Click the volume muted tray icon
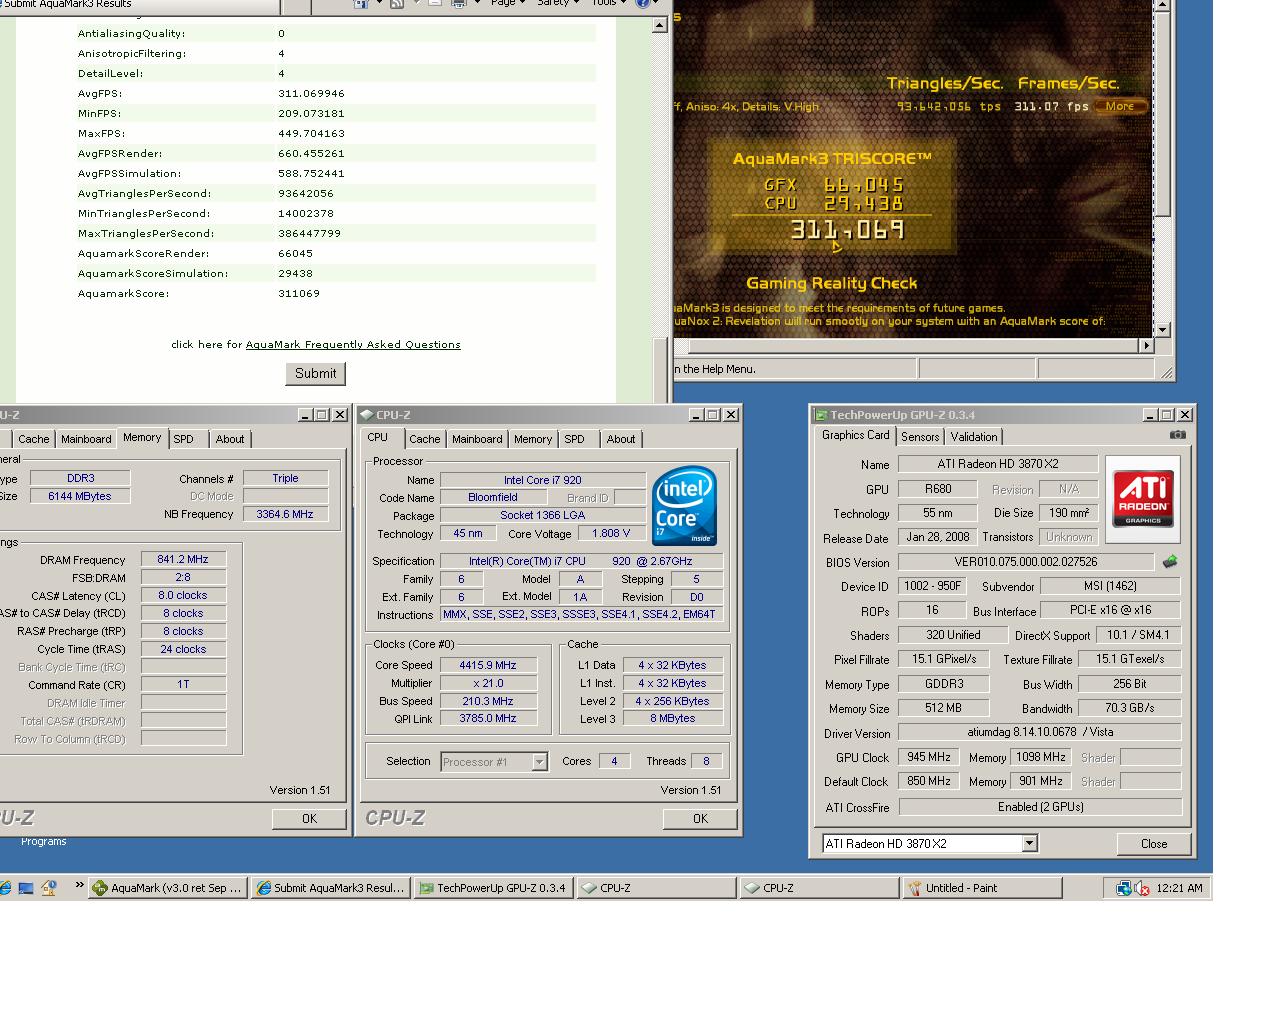Screen dimensions: 1280x1024 coord(1142,888)
